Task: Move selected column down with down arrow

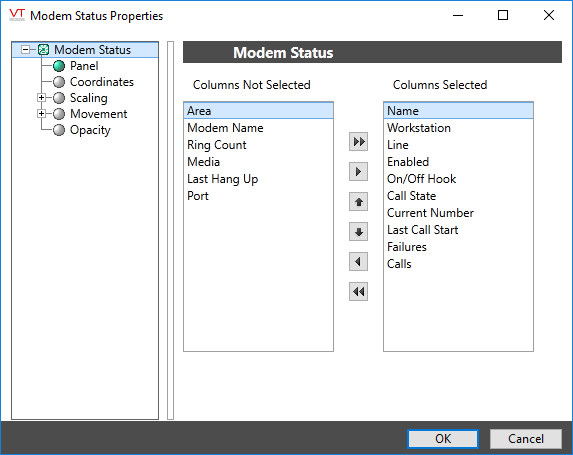Action: tap(358, 231)
